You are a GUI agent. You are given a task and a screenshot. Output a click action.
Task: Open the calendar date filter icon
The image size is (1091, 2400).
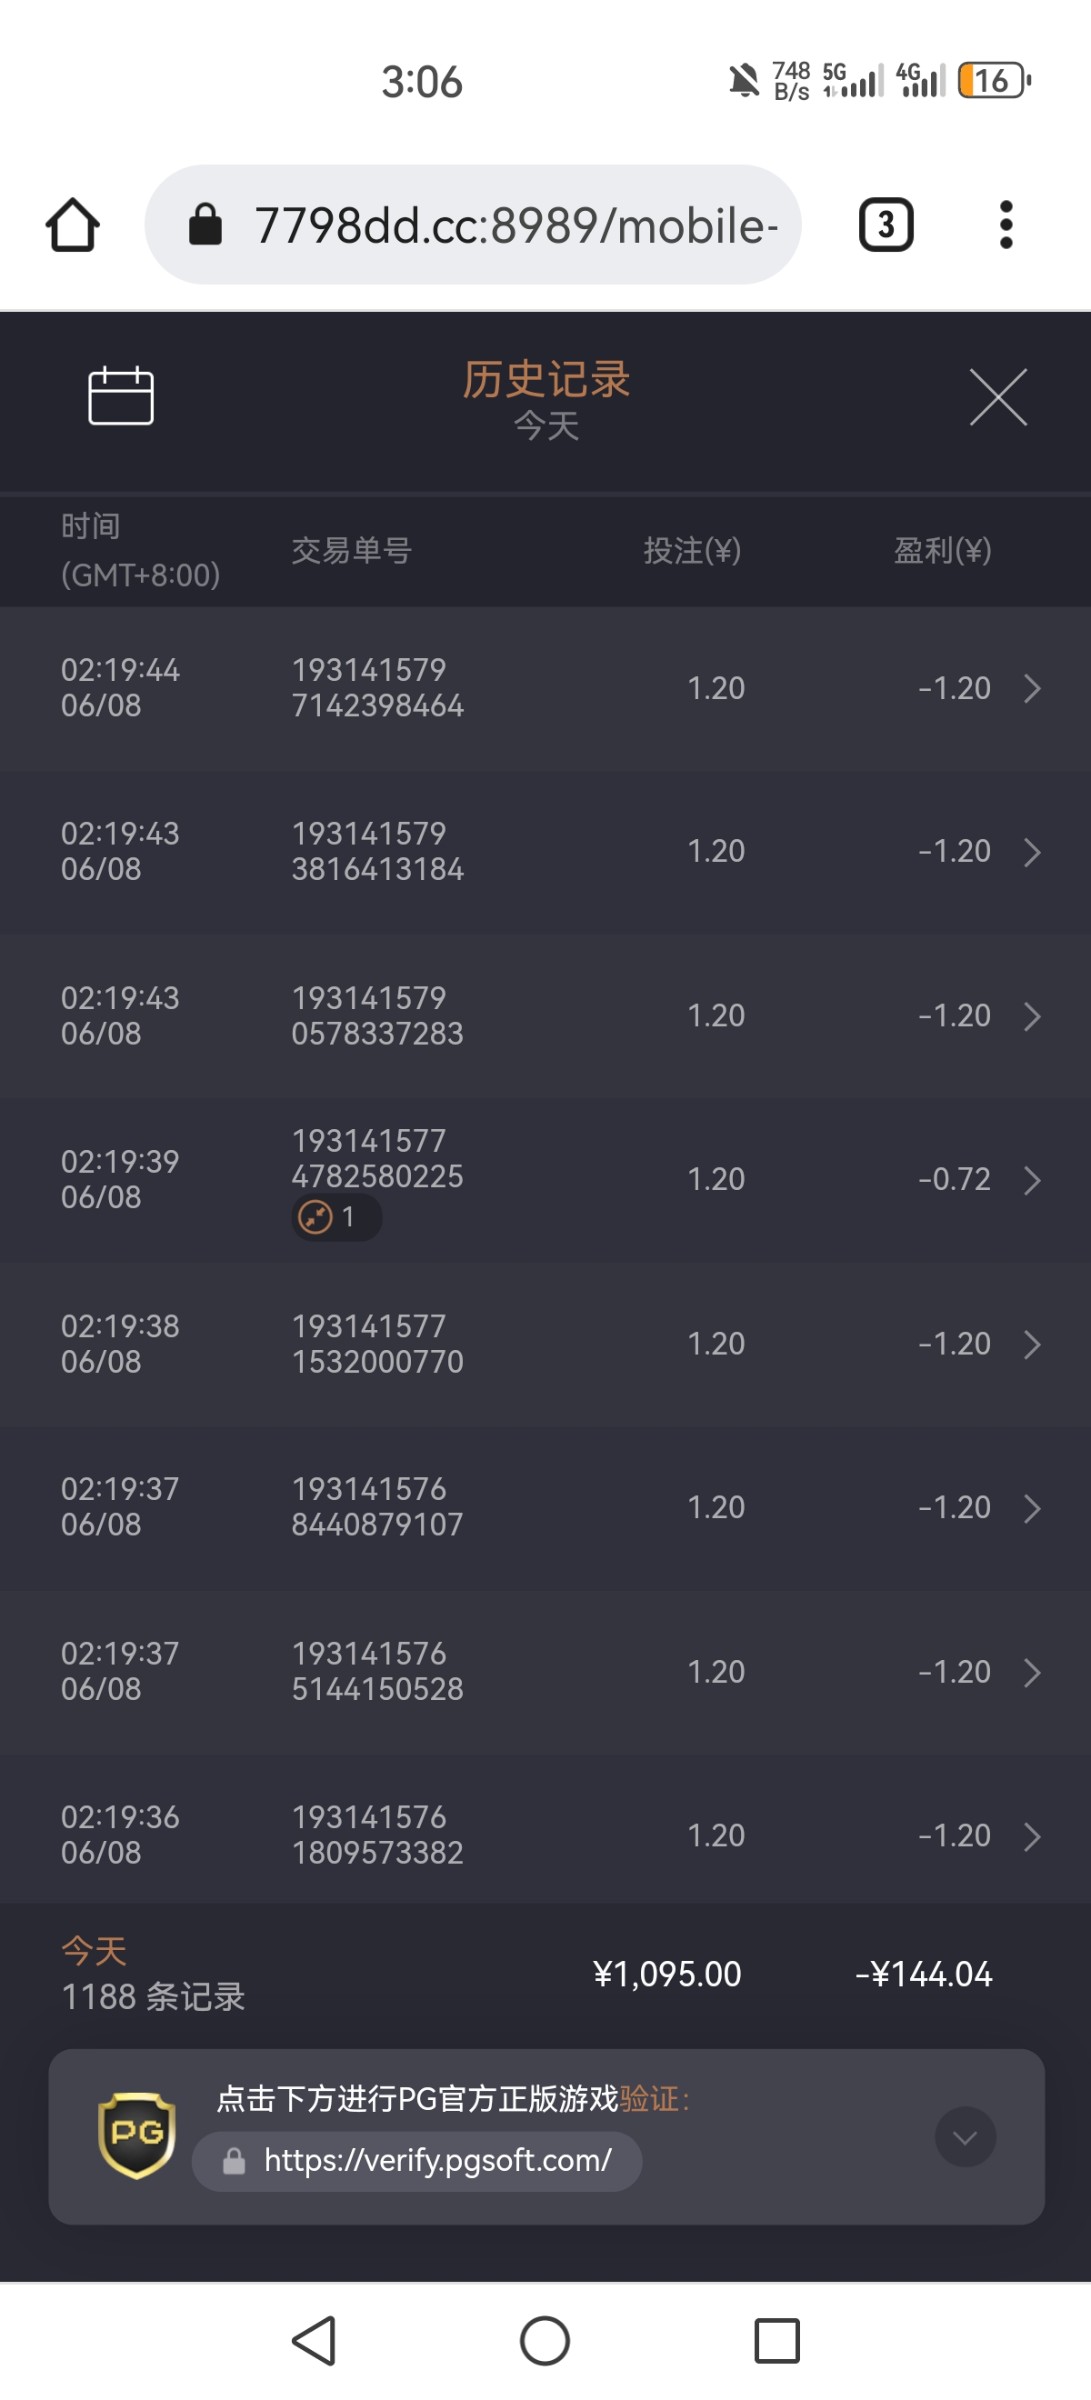tap(121, 396)
